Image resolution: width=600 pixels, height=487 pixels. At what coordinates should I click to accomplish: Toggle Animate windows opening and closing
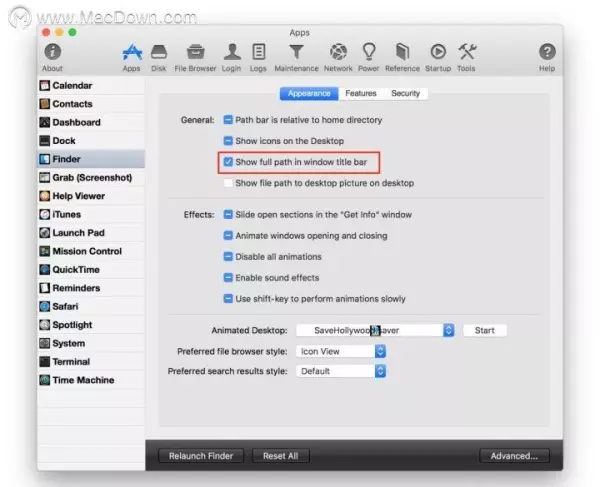pos(228,236)
